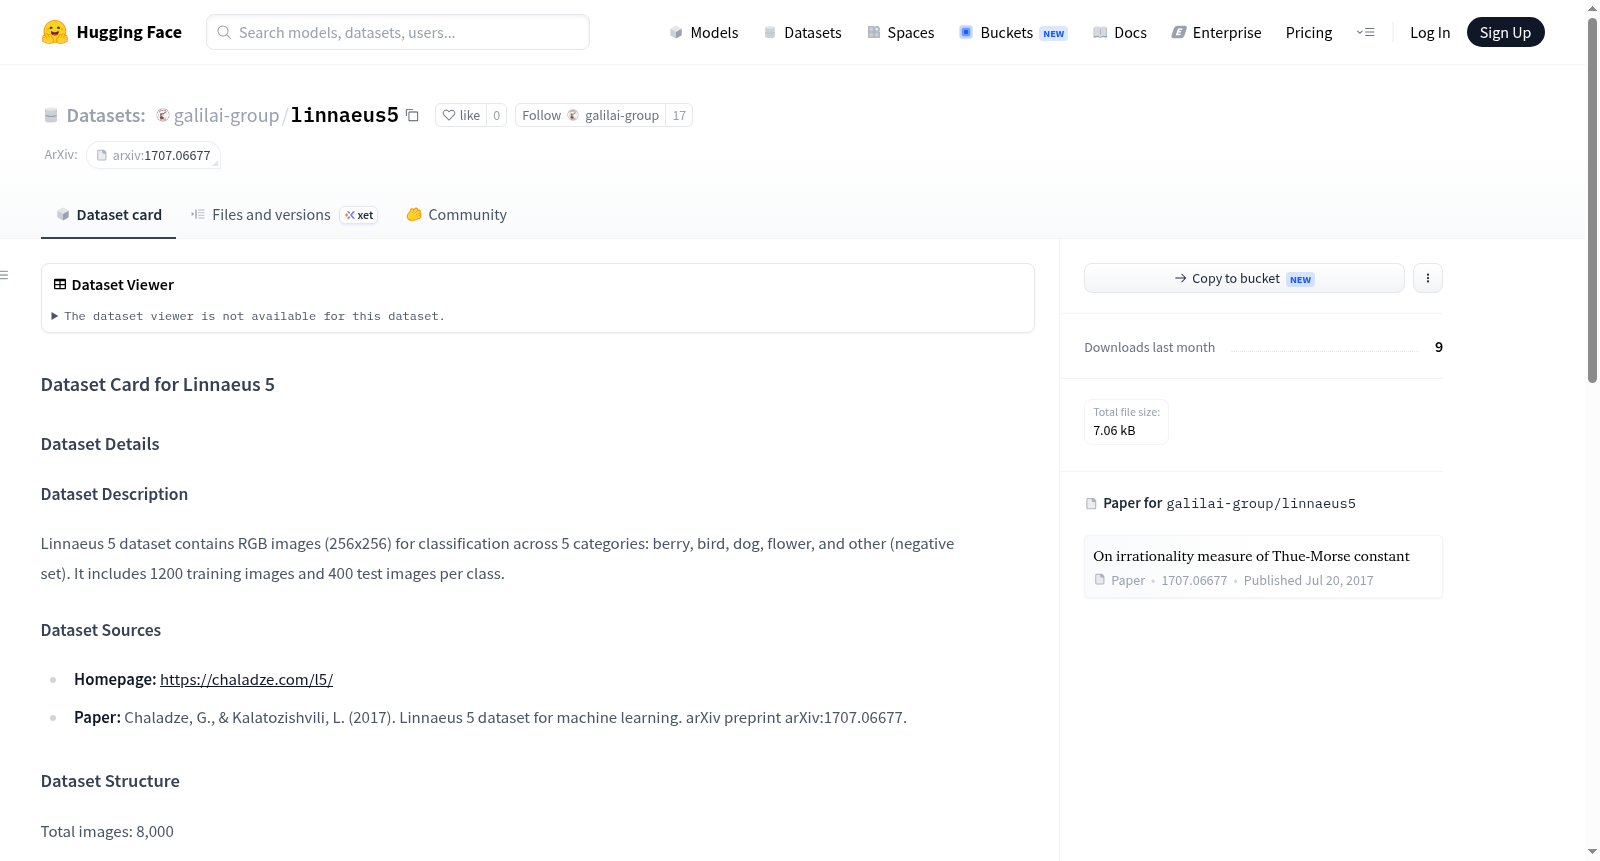The image size is (1600, 861).
Task: Click the Community tab emoji icon
Action: pos(414,214)
